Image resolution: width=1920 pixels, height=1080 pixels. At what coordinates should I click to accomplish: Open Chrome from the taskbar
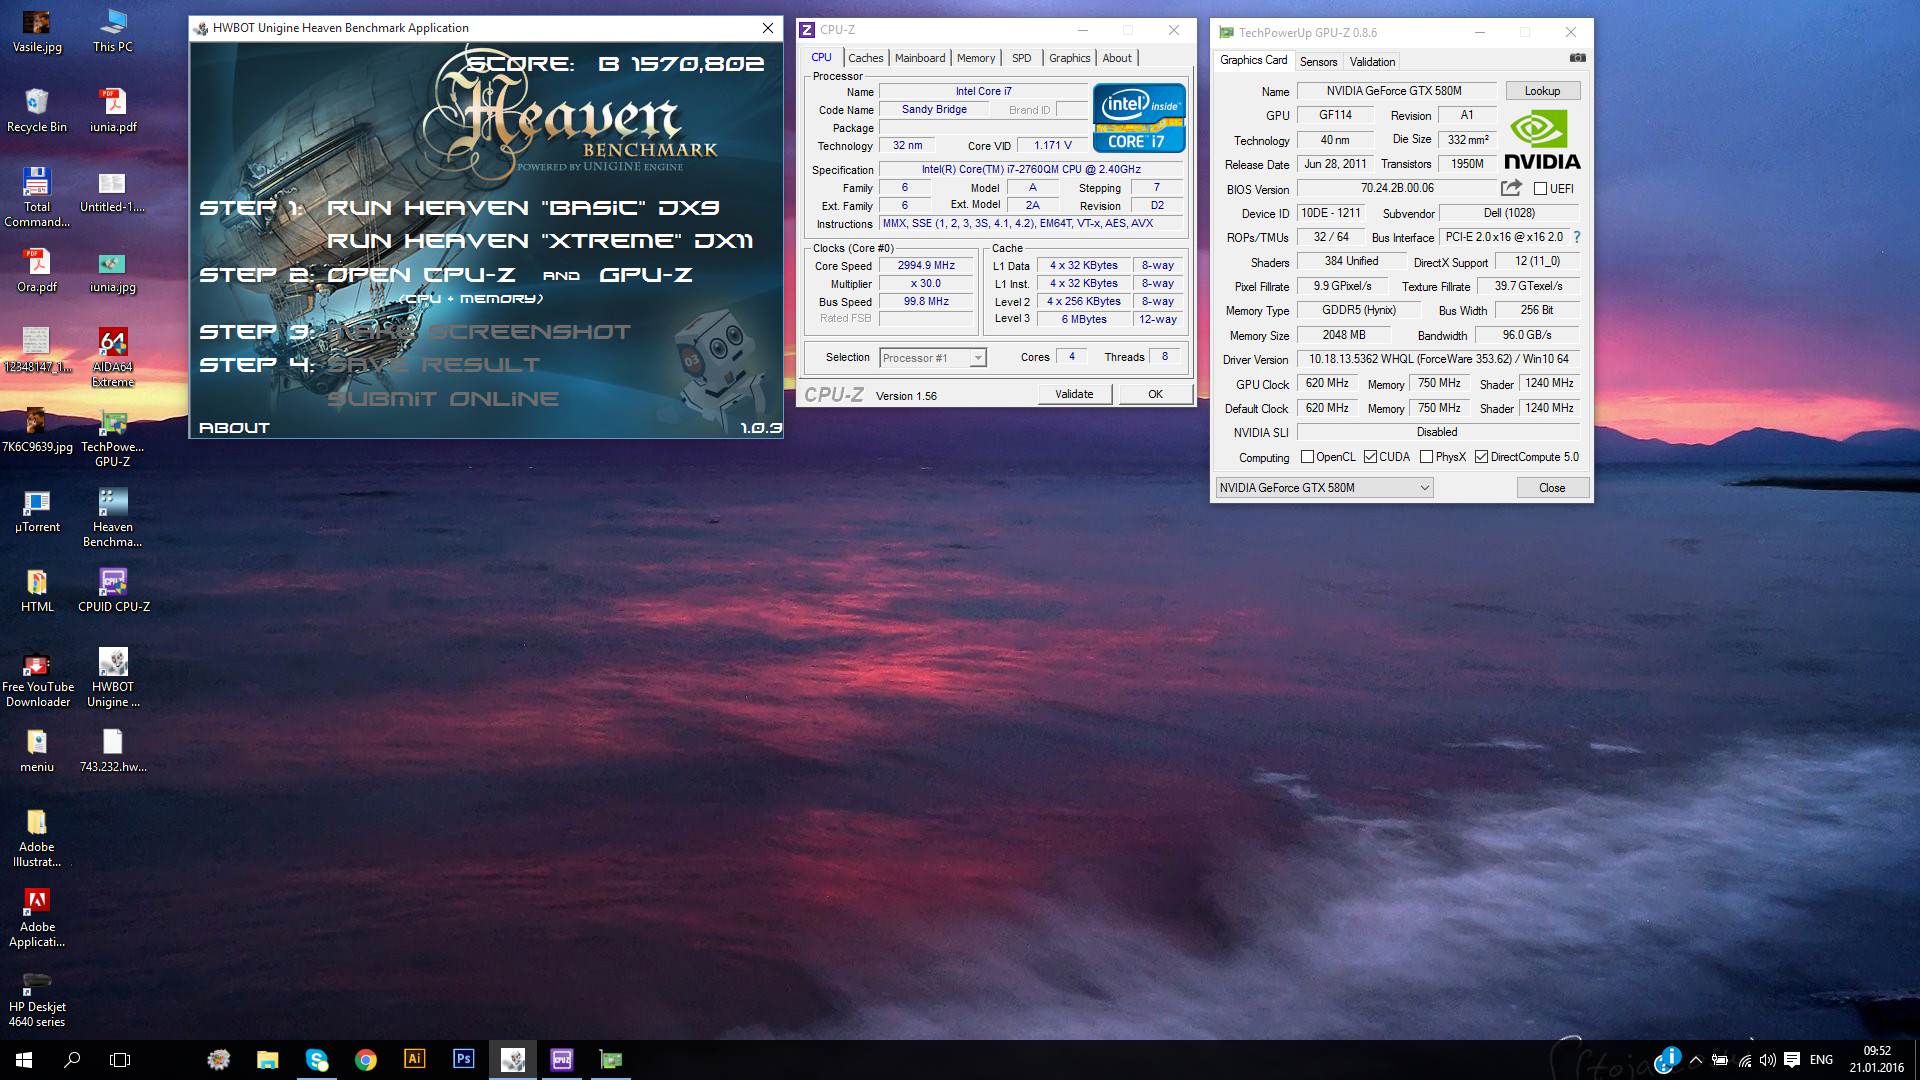(365, 1060)
